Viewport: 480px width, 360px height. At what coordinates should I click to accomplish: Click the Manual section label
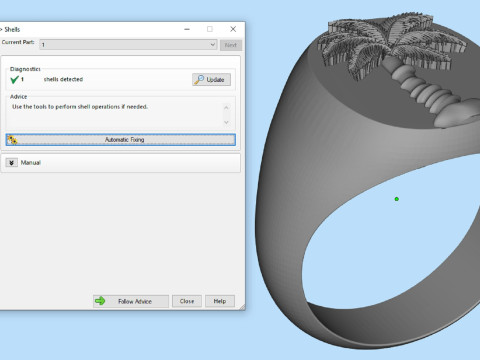[x=31, y=163]
